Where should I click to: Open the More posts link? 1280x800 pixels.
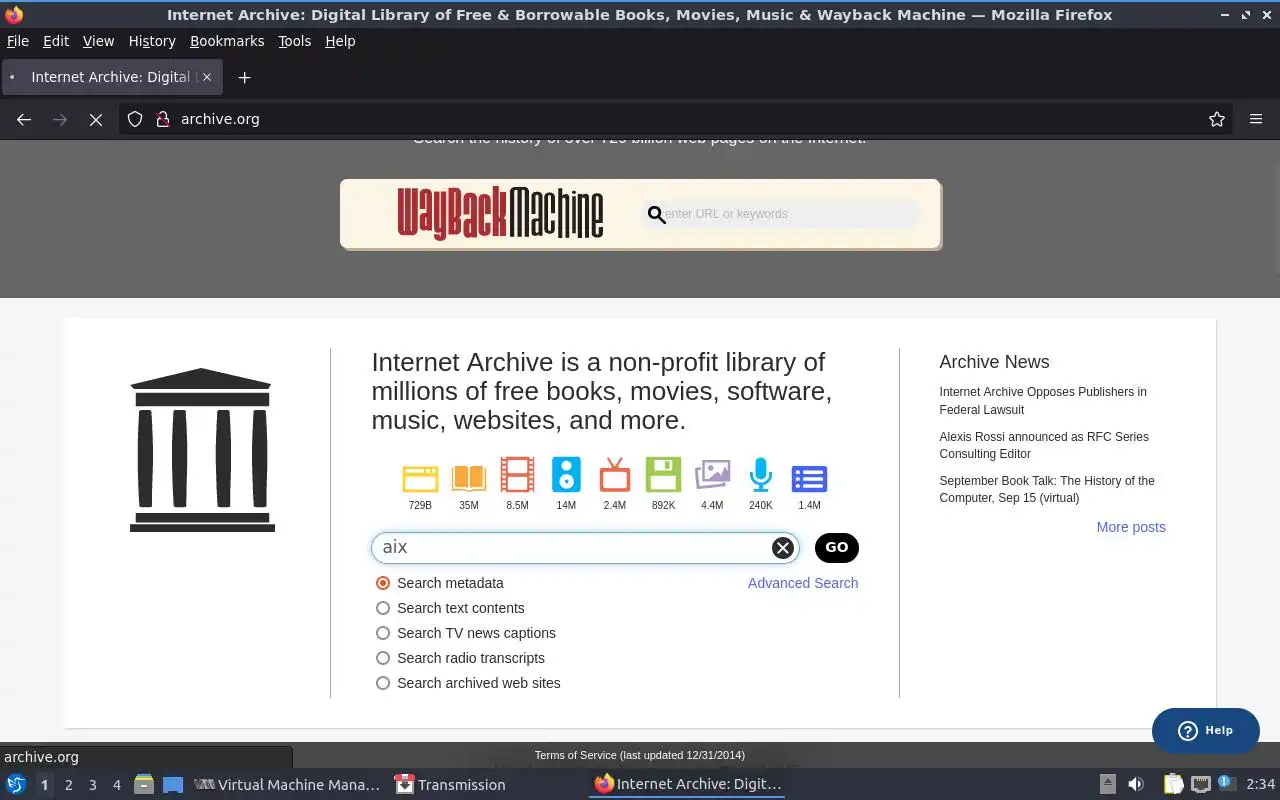coord(1131,527)
